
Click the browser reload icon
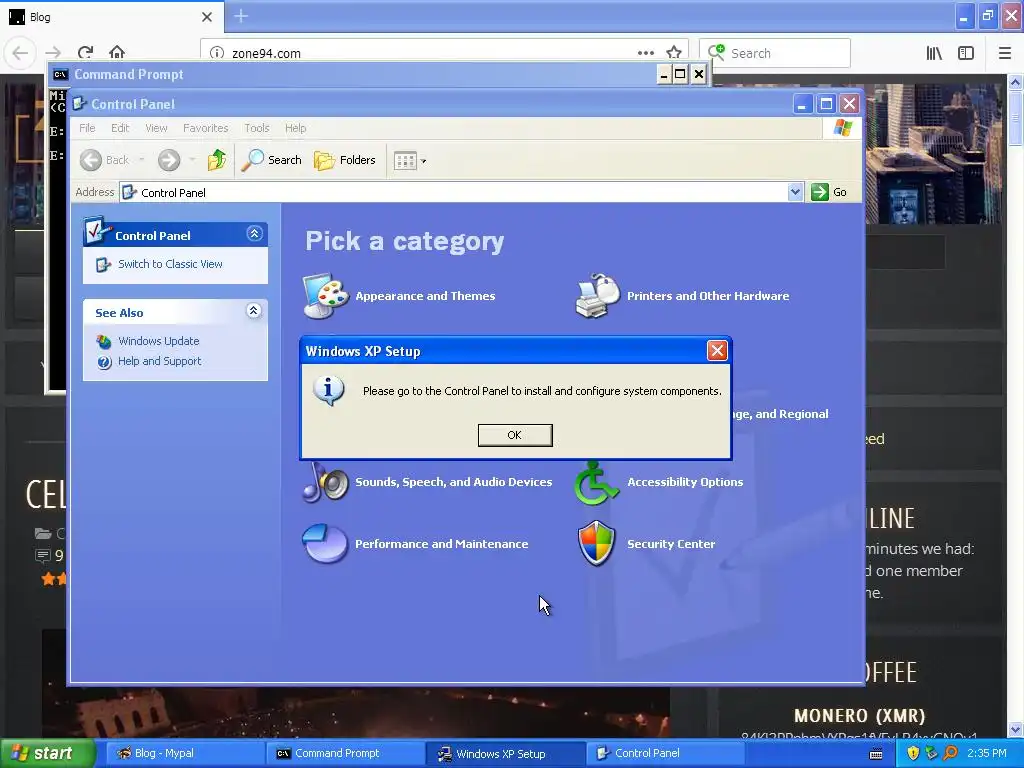click(85, 52)
